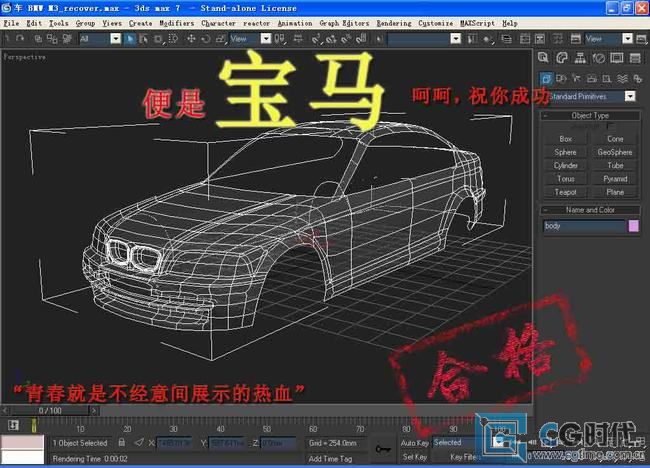The width and height of the screenshot is (650, 468).
Task: Select the Select and Link tool
Action: click(x=38, y=39)
